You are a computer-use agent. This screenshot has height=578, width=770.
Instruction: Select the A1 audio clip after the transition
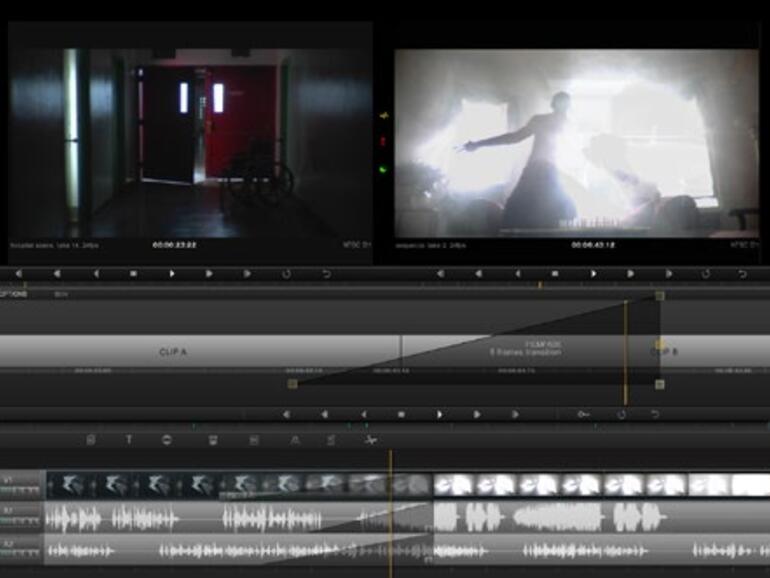pyautogui.click(x=602, y=517)
